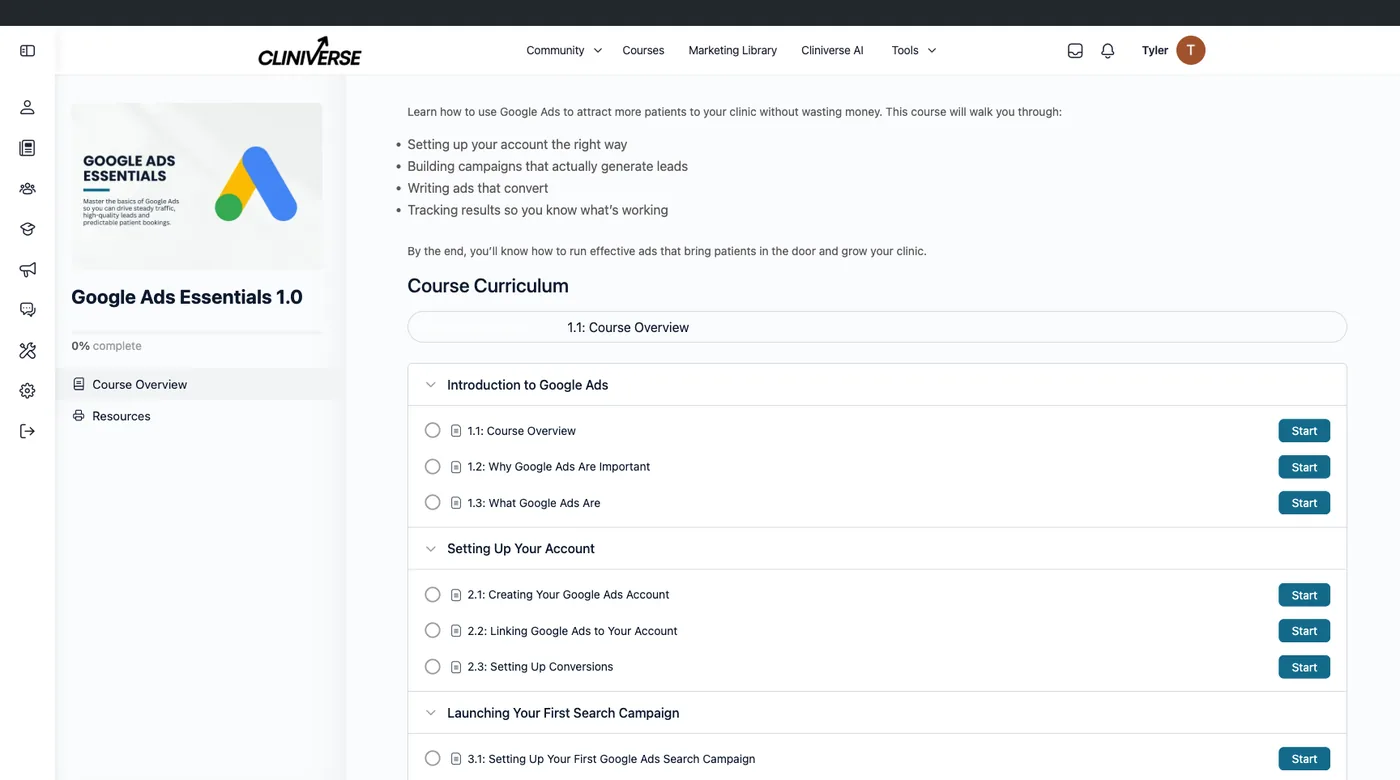Open the Courses menu item
This screenshot has height=780, width=1400.
(643, 50)
